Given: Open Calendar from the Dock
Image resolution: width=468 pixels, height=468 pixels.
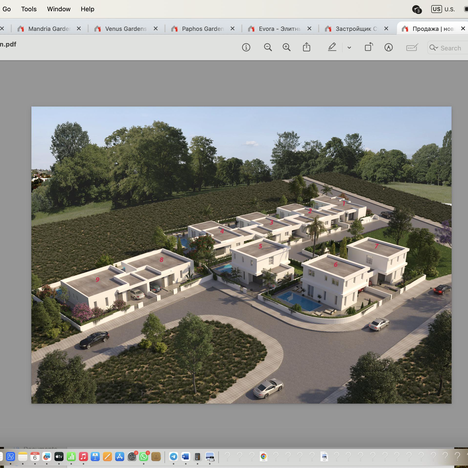Looking at the screenshot, I should [x=35, y=457].
